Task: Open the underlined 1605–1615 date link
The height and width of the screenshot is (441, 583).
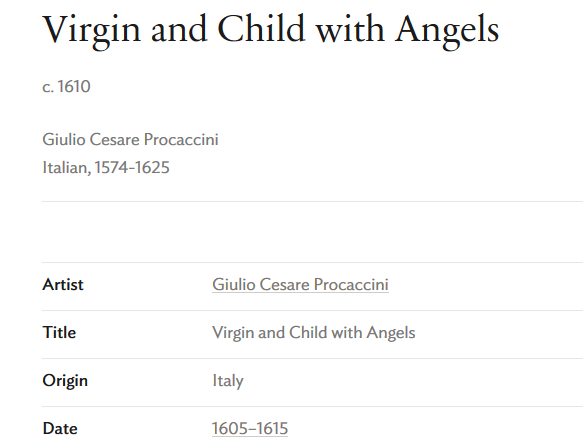Action: (x=250, y=428)
